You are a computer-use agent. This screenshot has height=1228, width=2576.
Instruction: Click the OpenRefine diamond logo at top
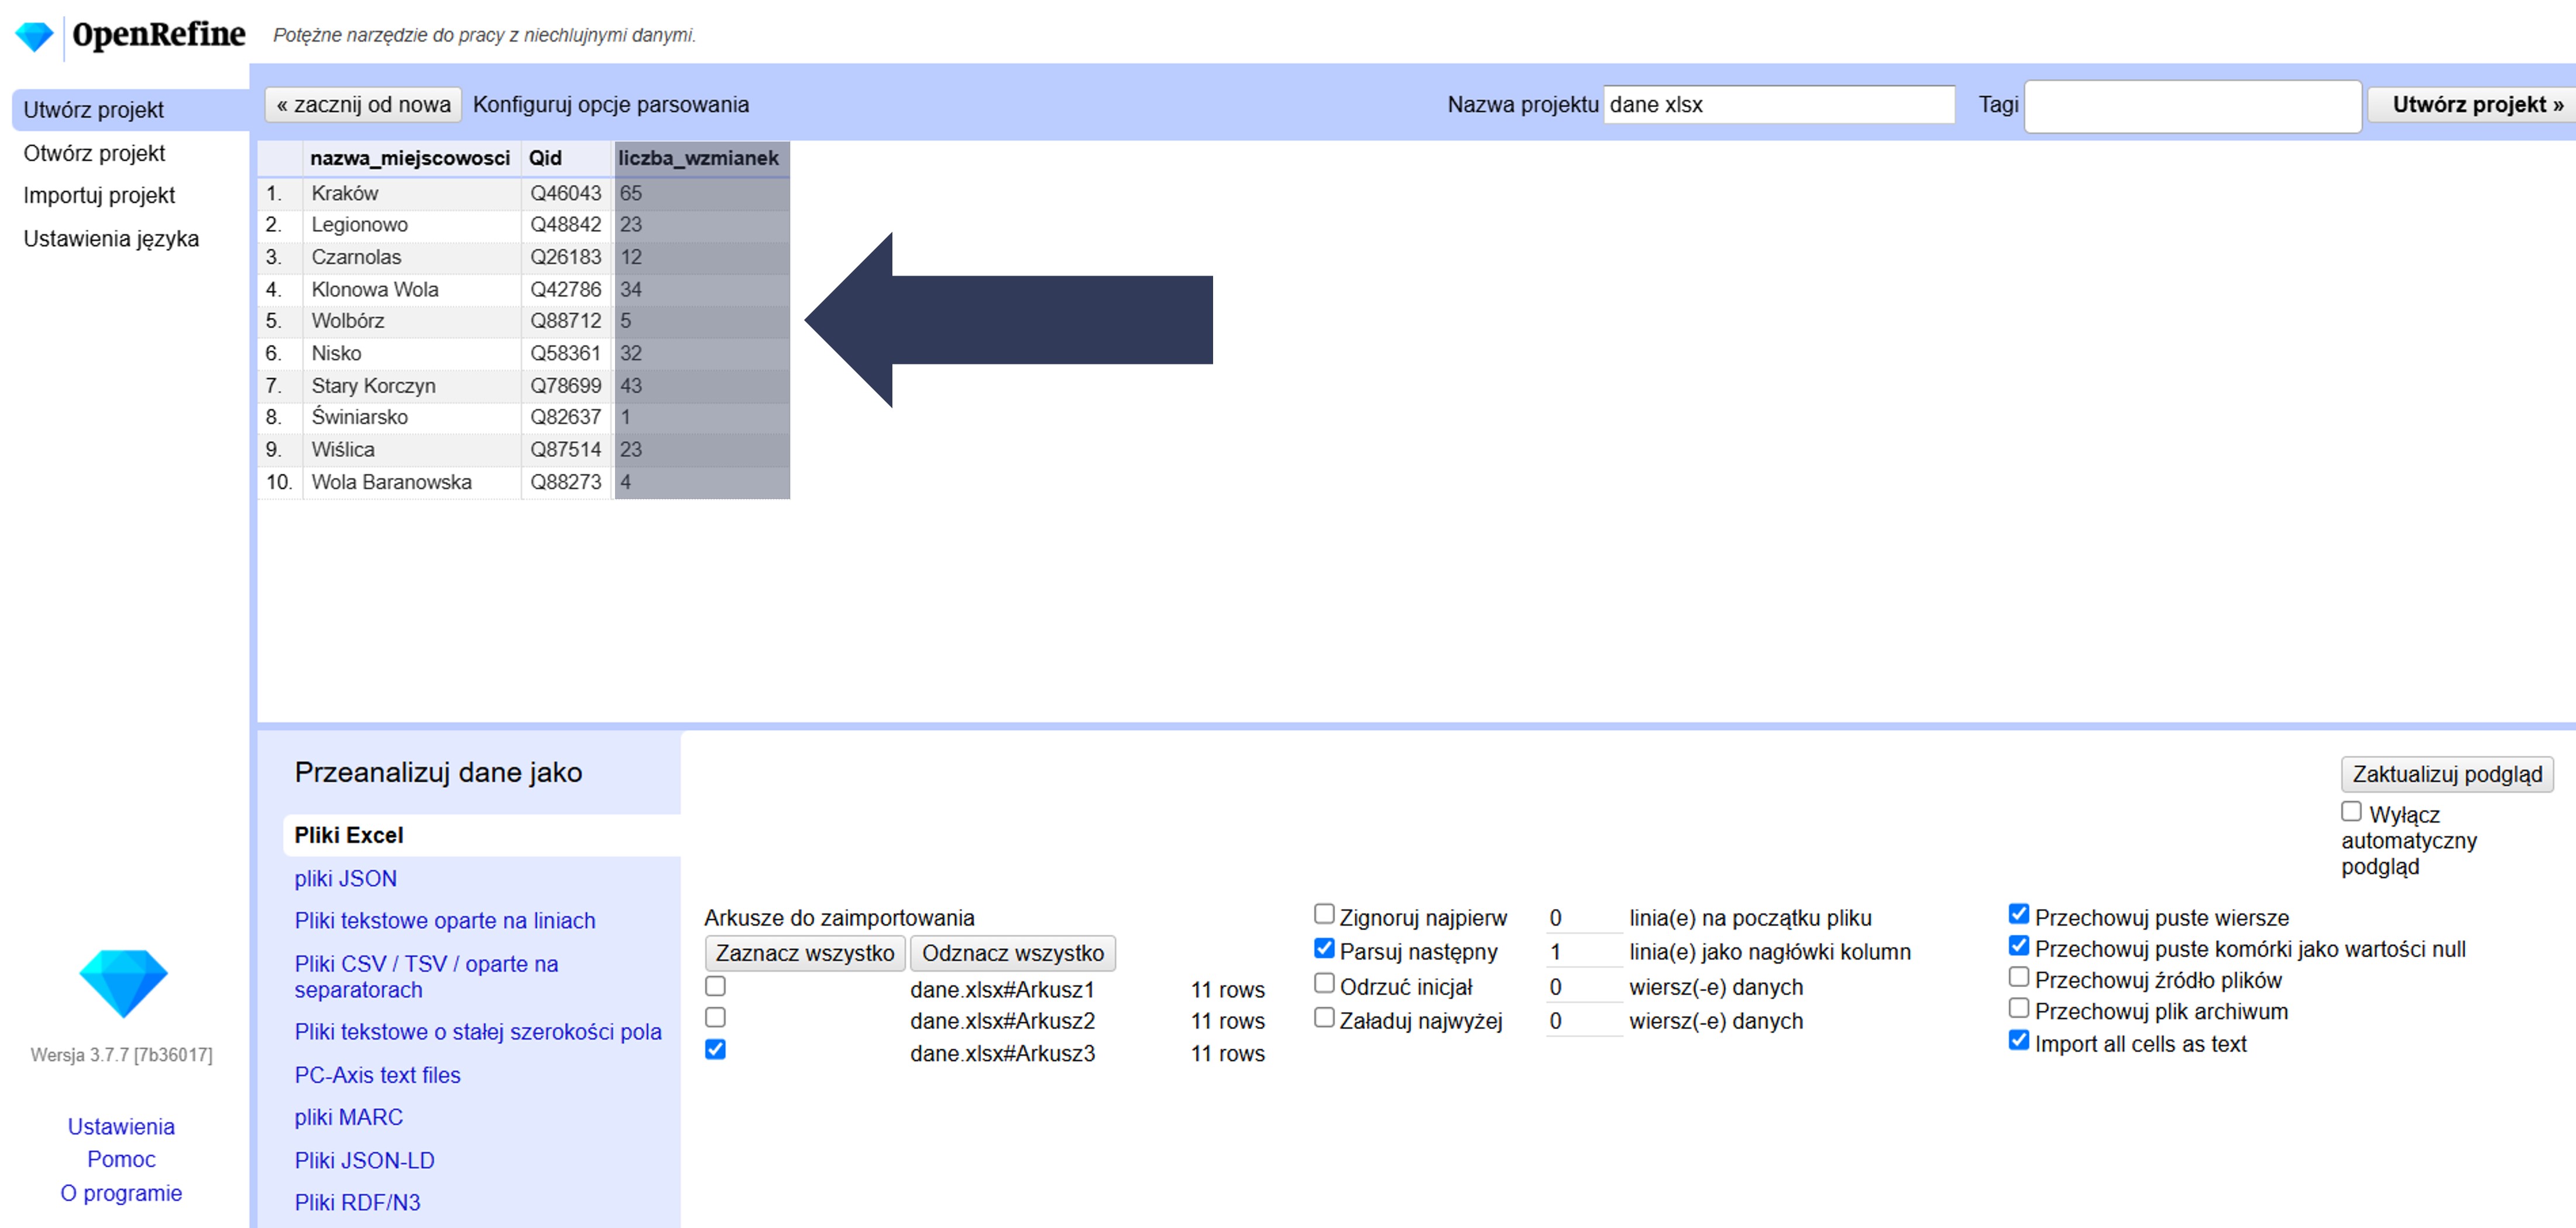(x=34, y=36)
